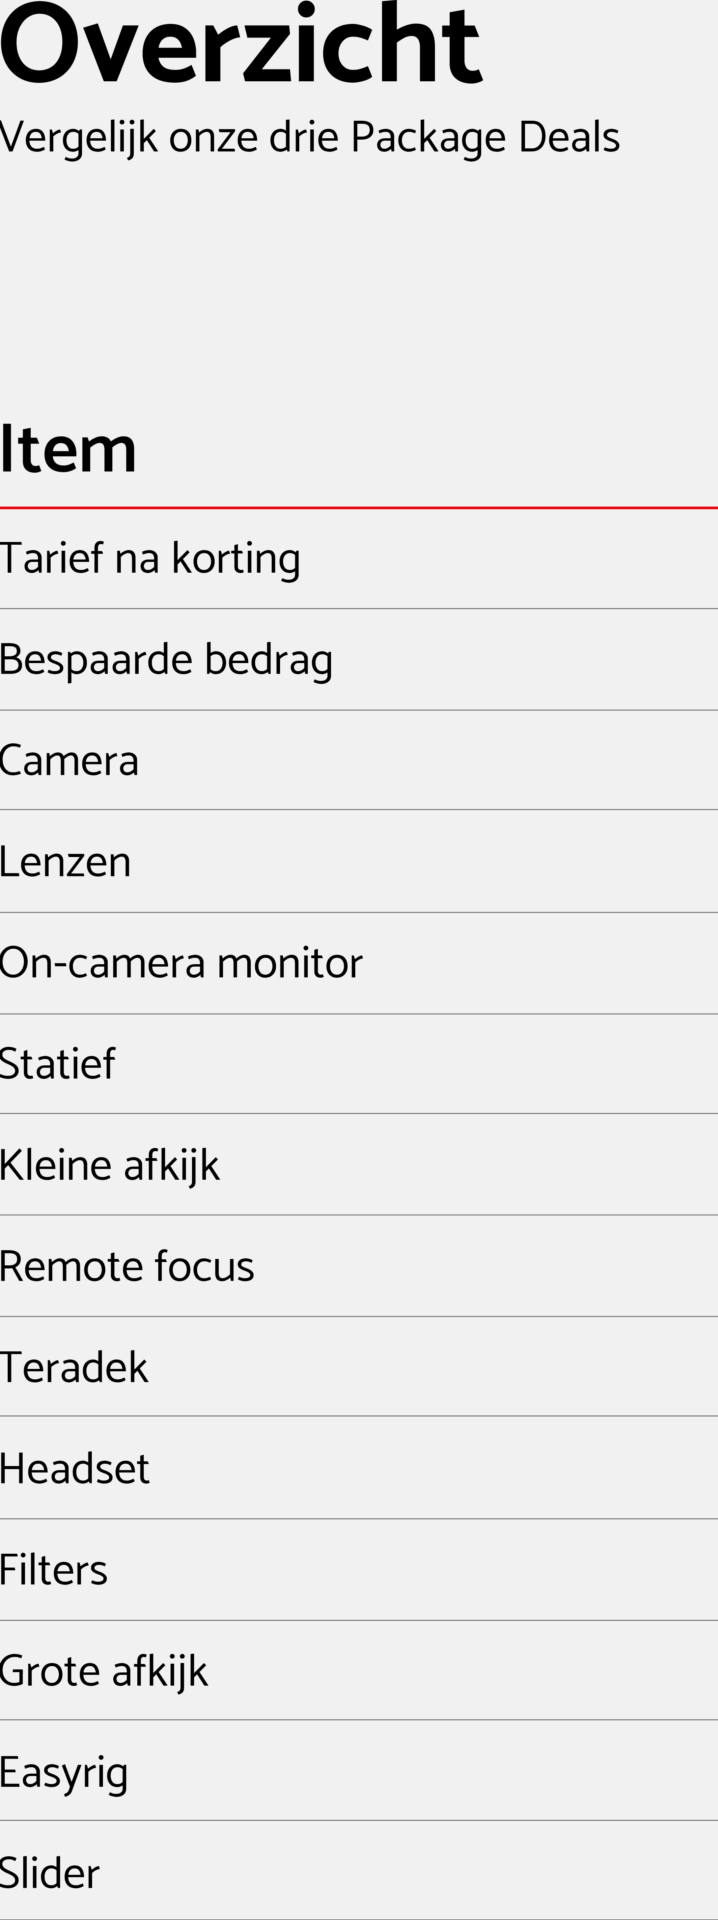Click the Item column header
Image resolution: width=718 pixels, height=1920 pixels.
click(68, 449)
